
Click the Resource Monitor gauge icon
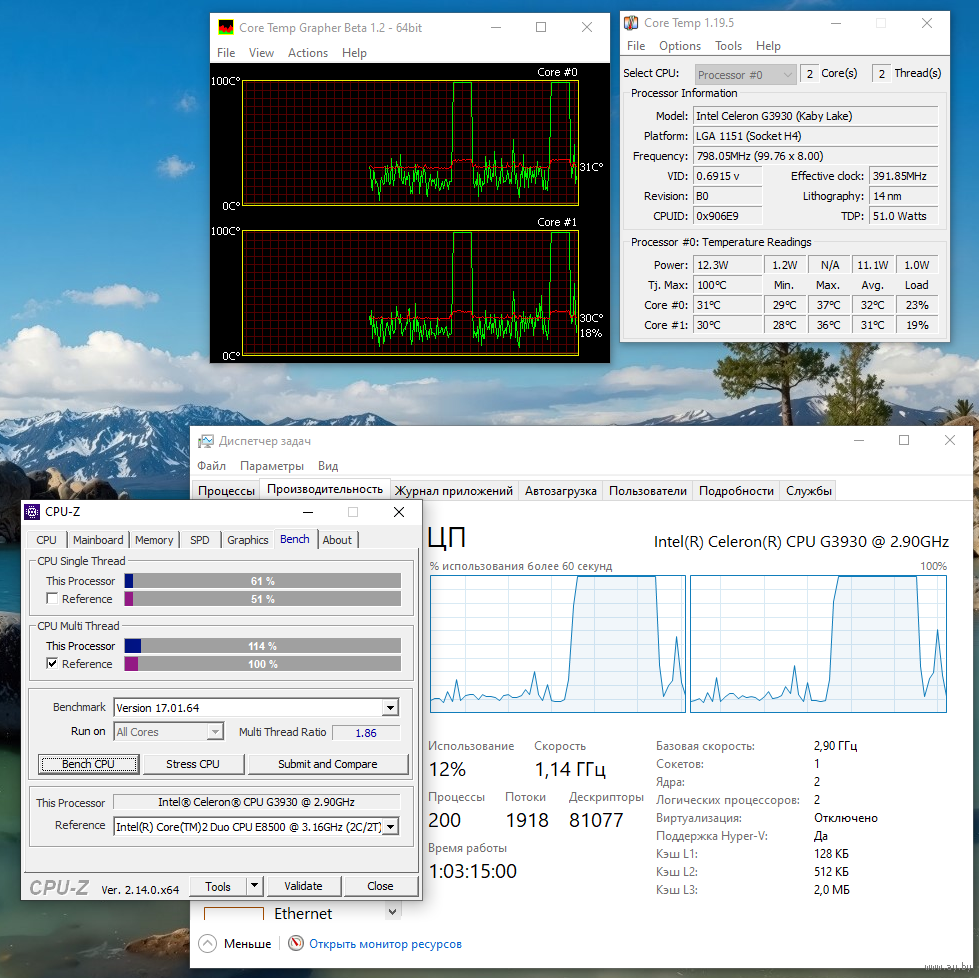point(295,943)
